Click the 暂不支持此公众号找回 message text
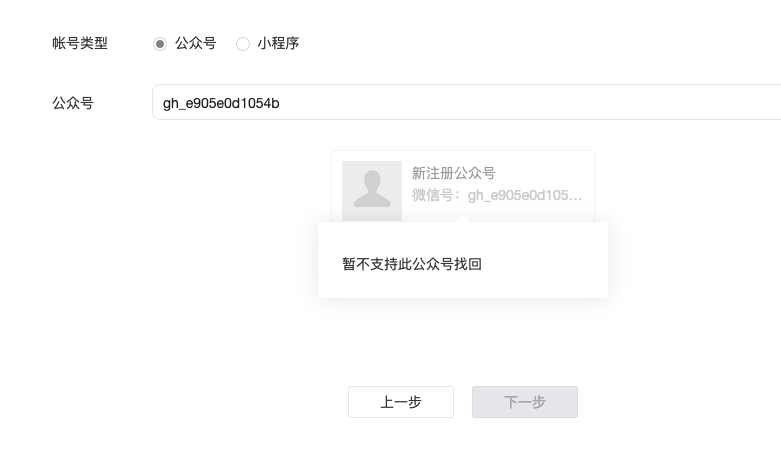Screen dimensions: 781x457 pos(412,264)
